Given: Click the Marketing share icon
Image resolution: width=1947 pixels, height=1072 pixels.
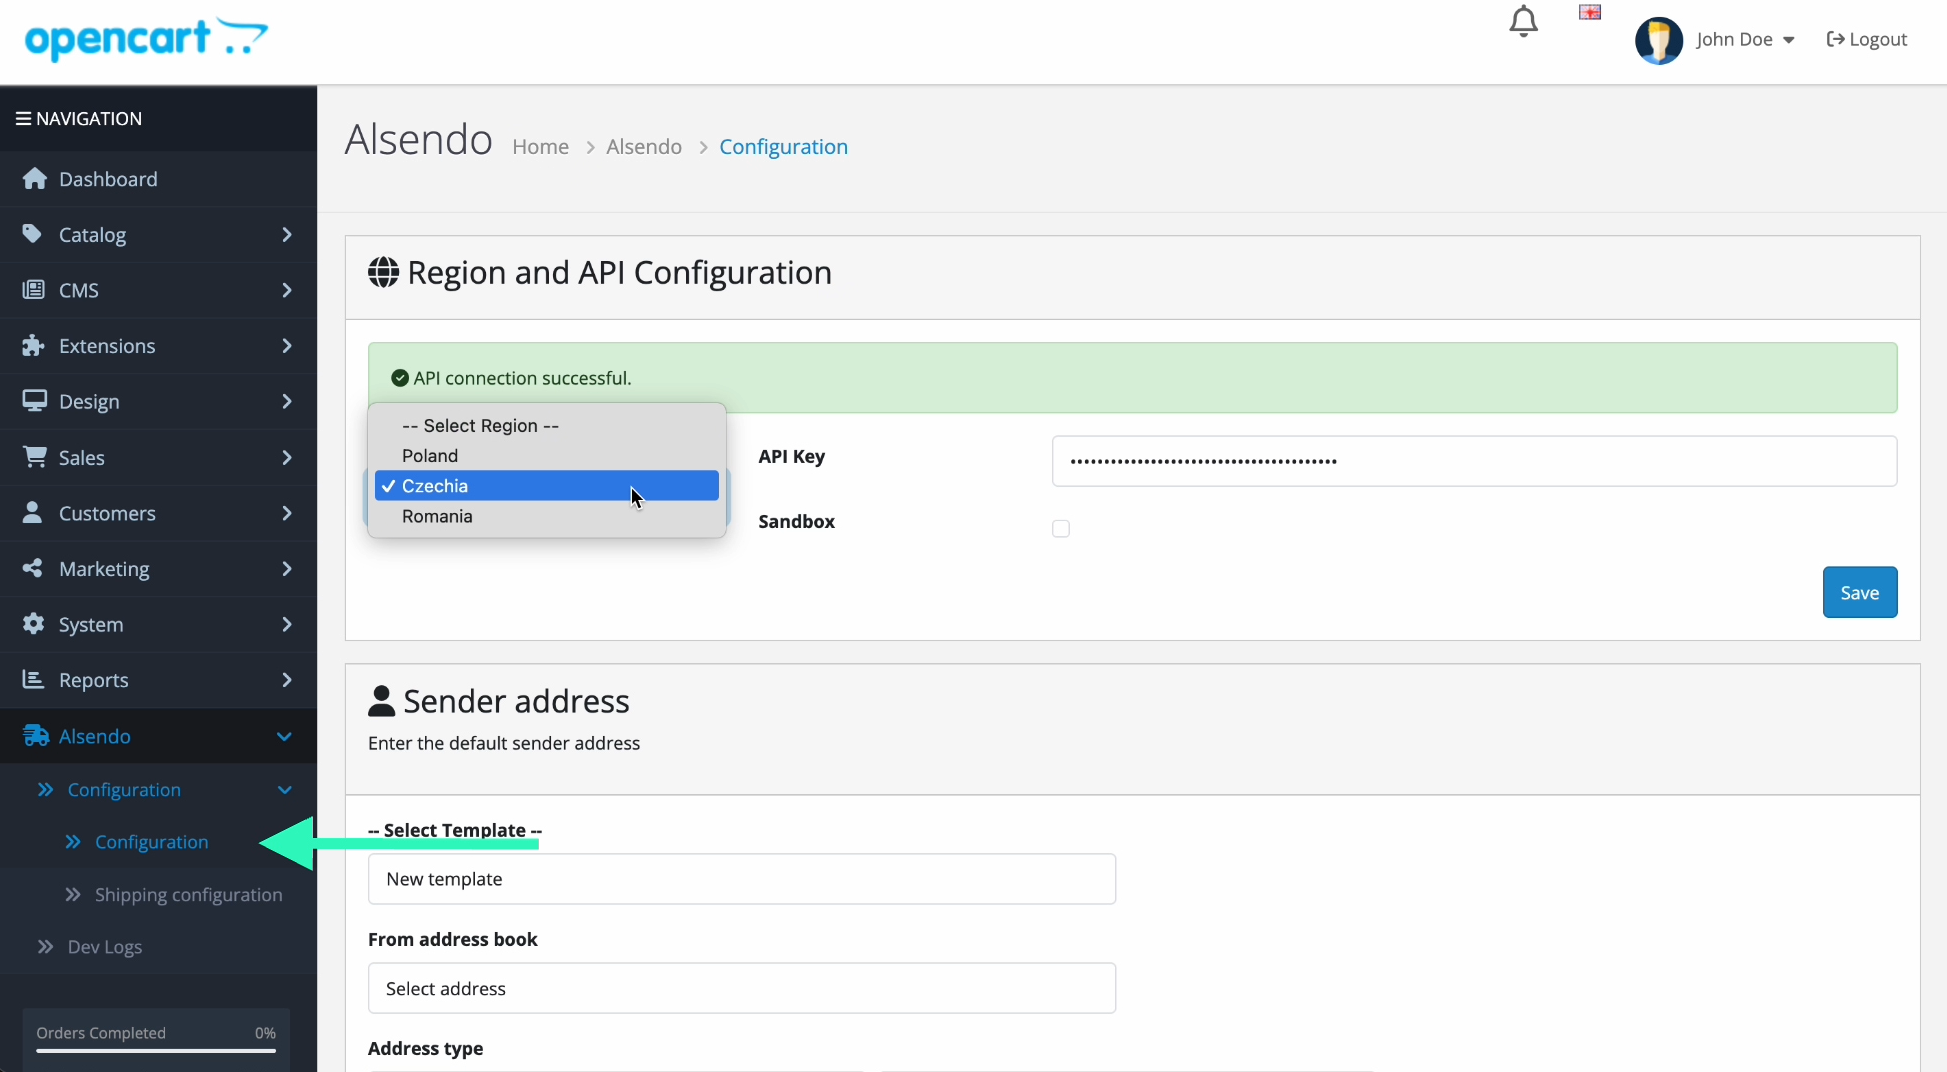Looking at the screenshot, I should 33,568.
